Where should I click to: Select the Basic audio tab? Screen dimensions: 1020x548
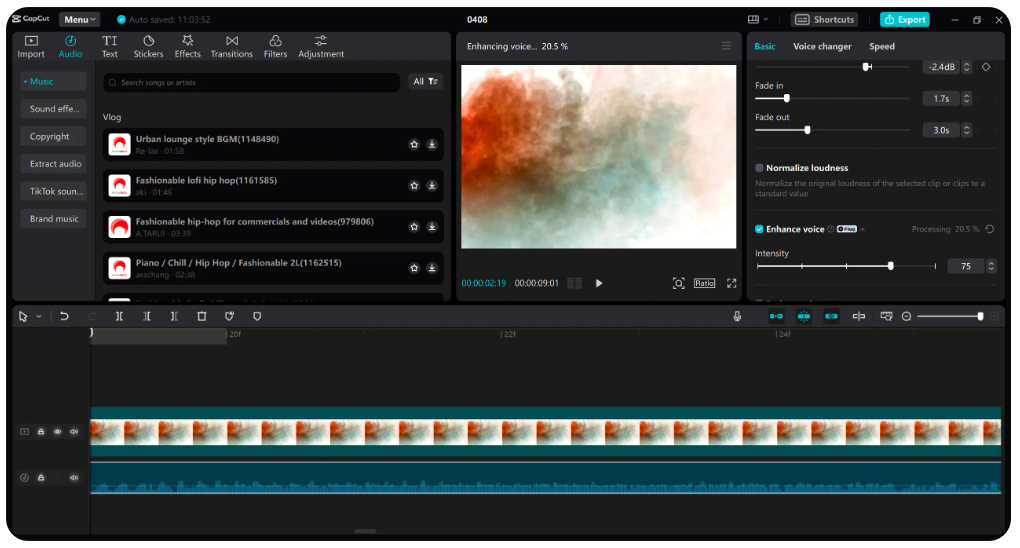tap(764, 46)
